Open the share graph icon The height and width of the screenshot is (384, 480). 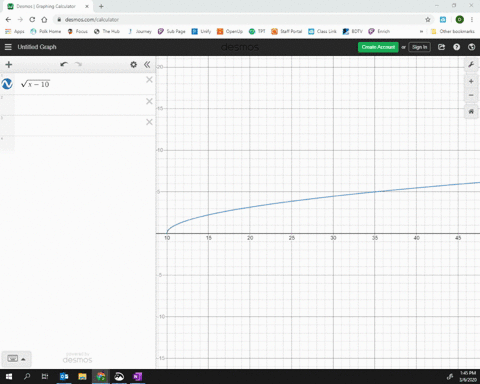tap(441, 47)
